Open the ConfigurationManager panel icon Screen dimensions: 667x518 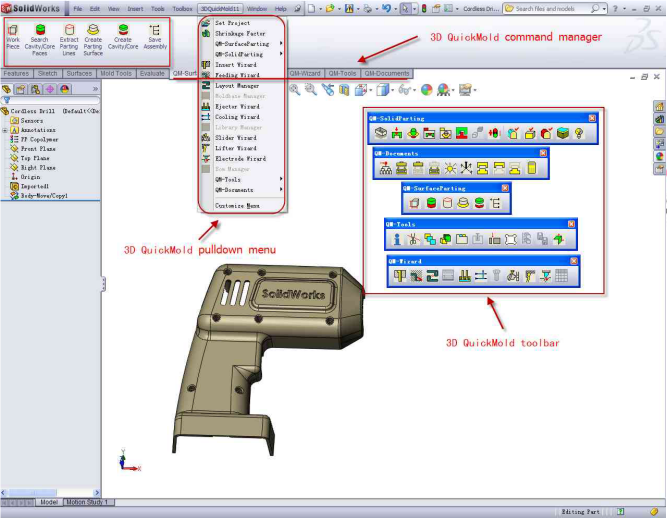pos(35,89)
